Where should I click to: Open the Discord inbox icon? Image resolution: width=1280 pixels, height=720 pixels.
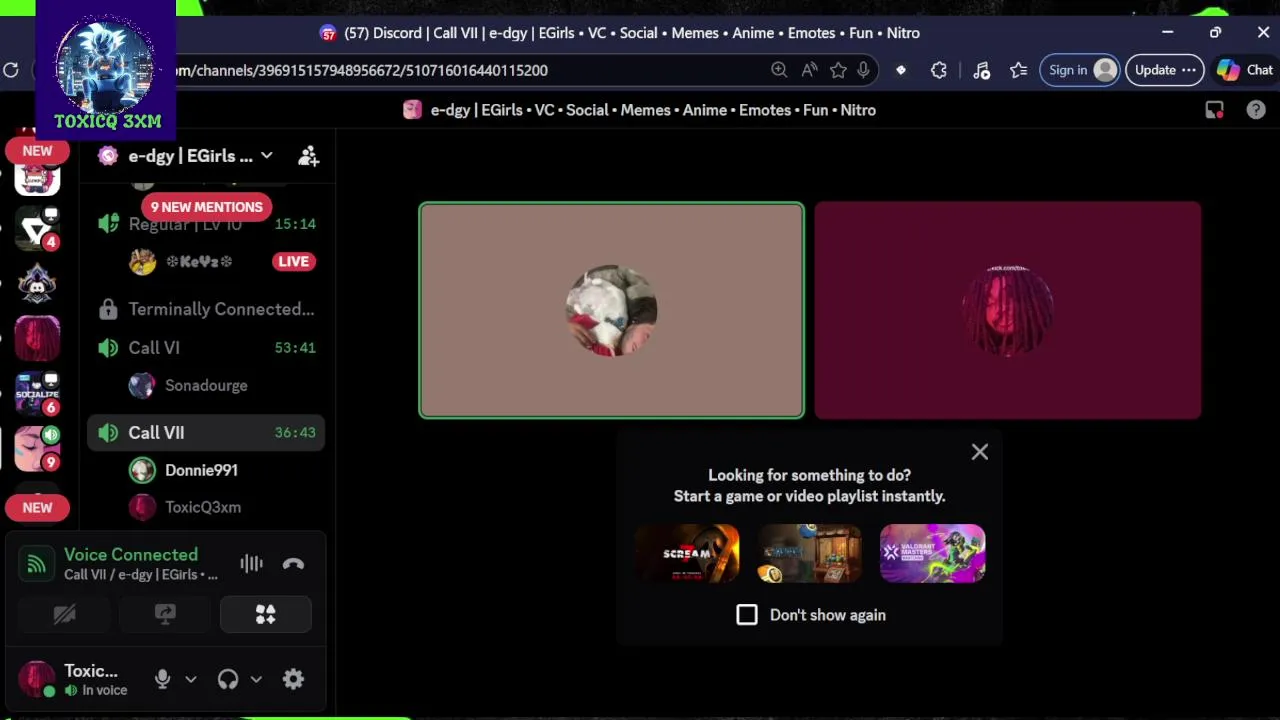(1214, 110)
